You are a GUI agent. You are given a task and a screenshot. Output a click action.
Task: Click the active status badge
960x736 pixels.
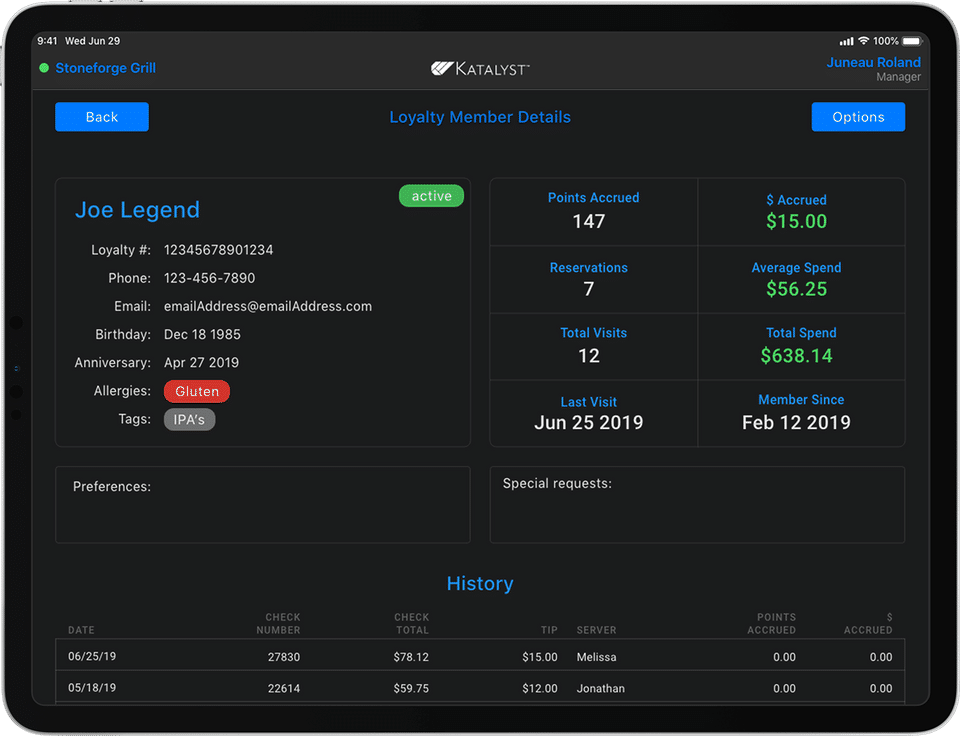tap(431, 196)
